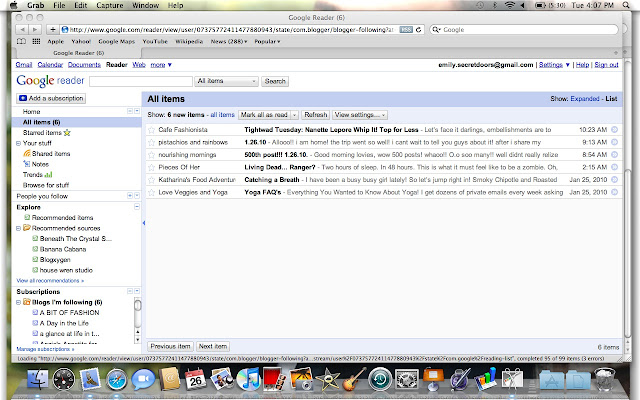
Task: Click the Next item button
Action: 213,347
